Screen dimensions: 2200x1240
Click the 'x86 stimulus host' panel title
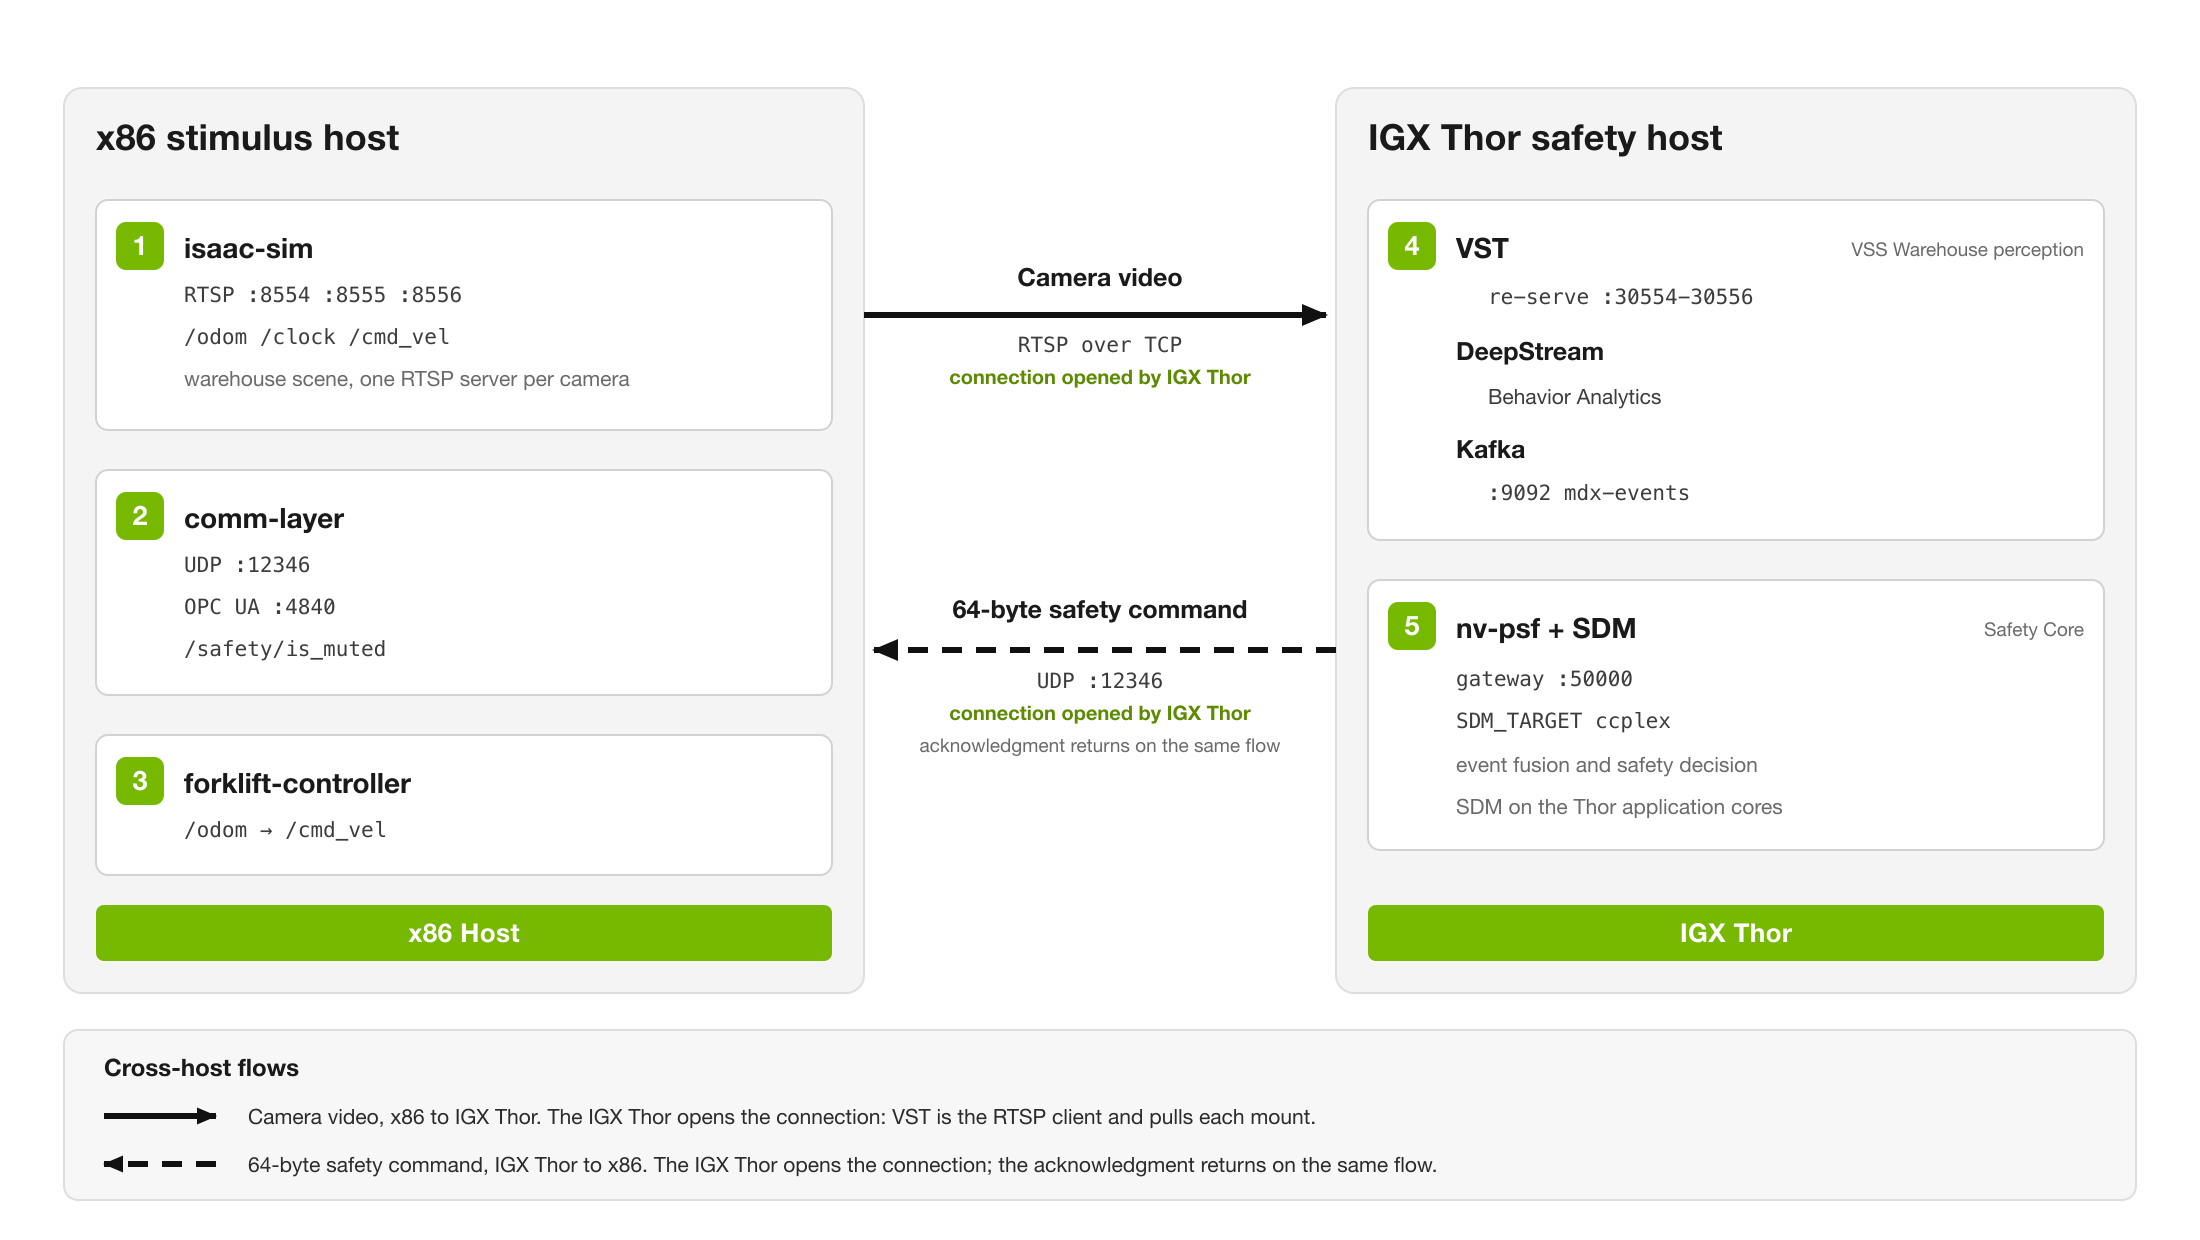(247, 138)
